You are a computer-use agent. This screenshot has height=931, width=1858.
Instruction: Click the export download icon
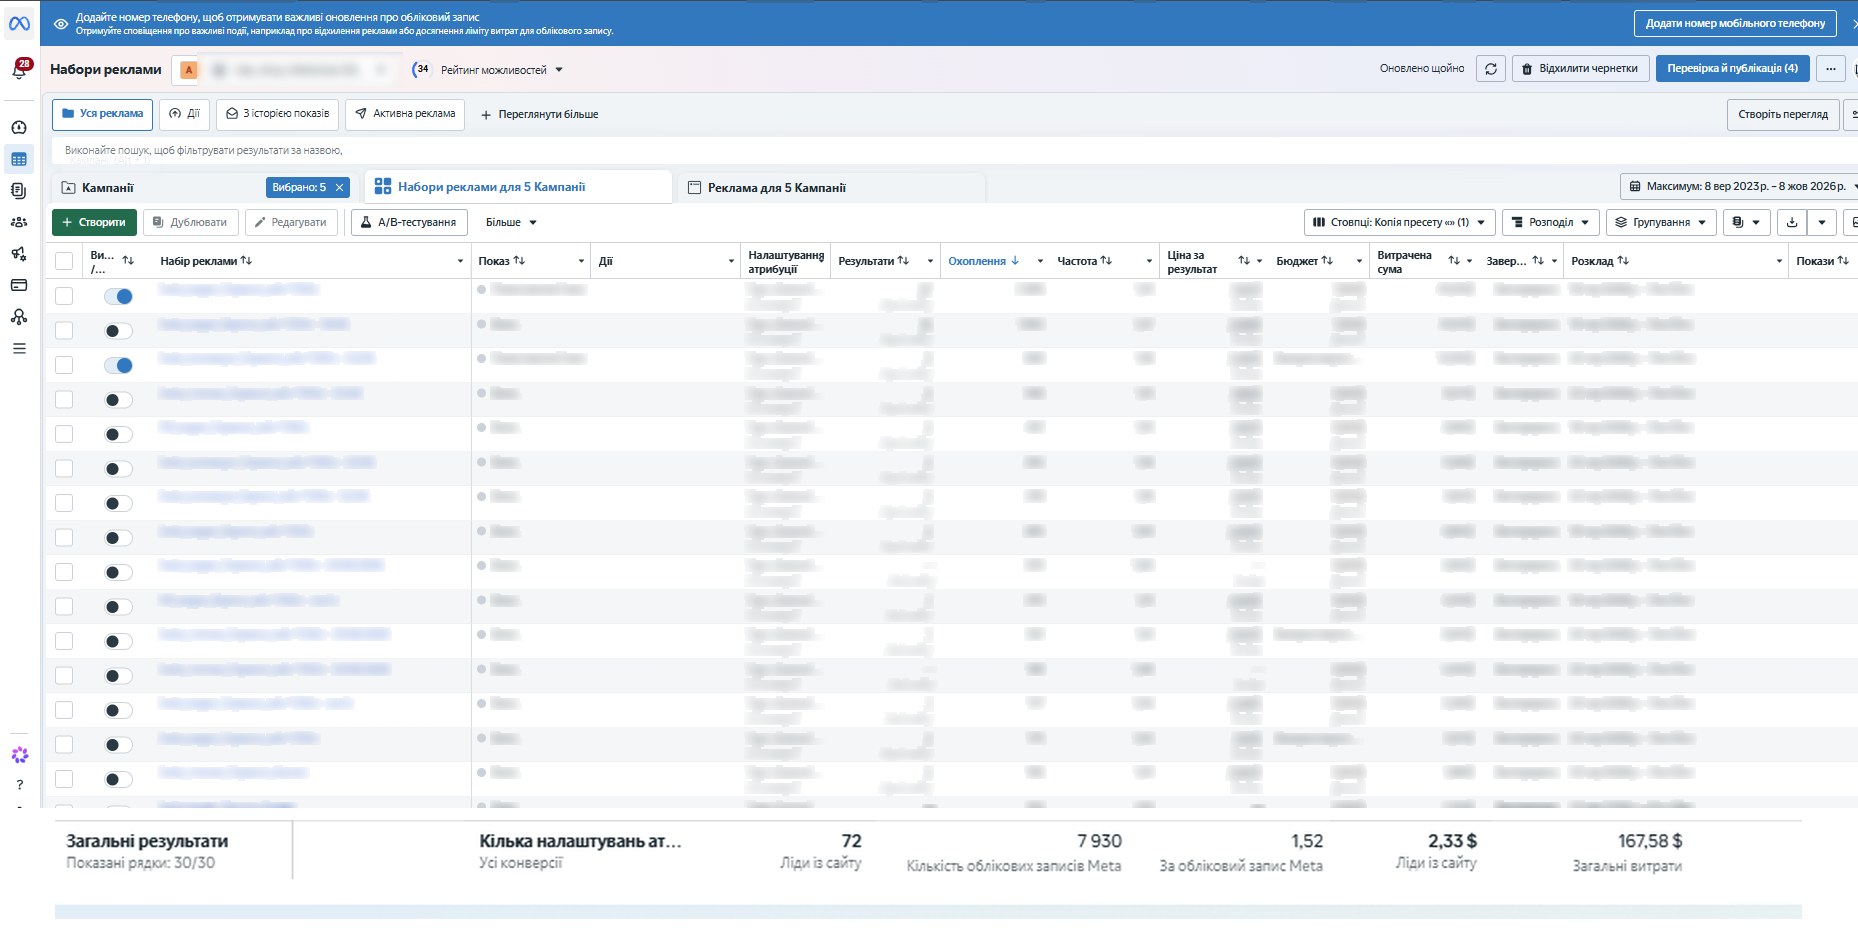[1792, 222]
